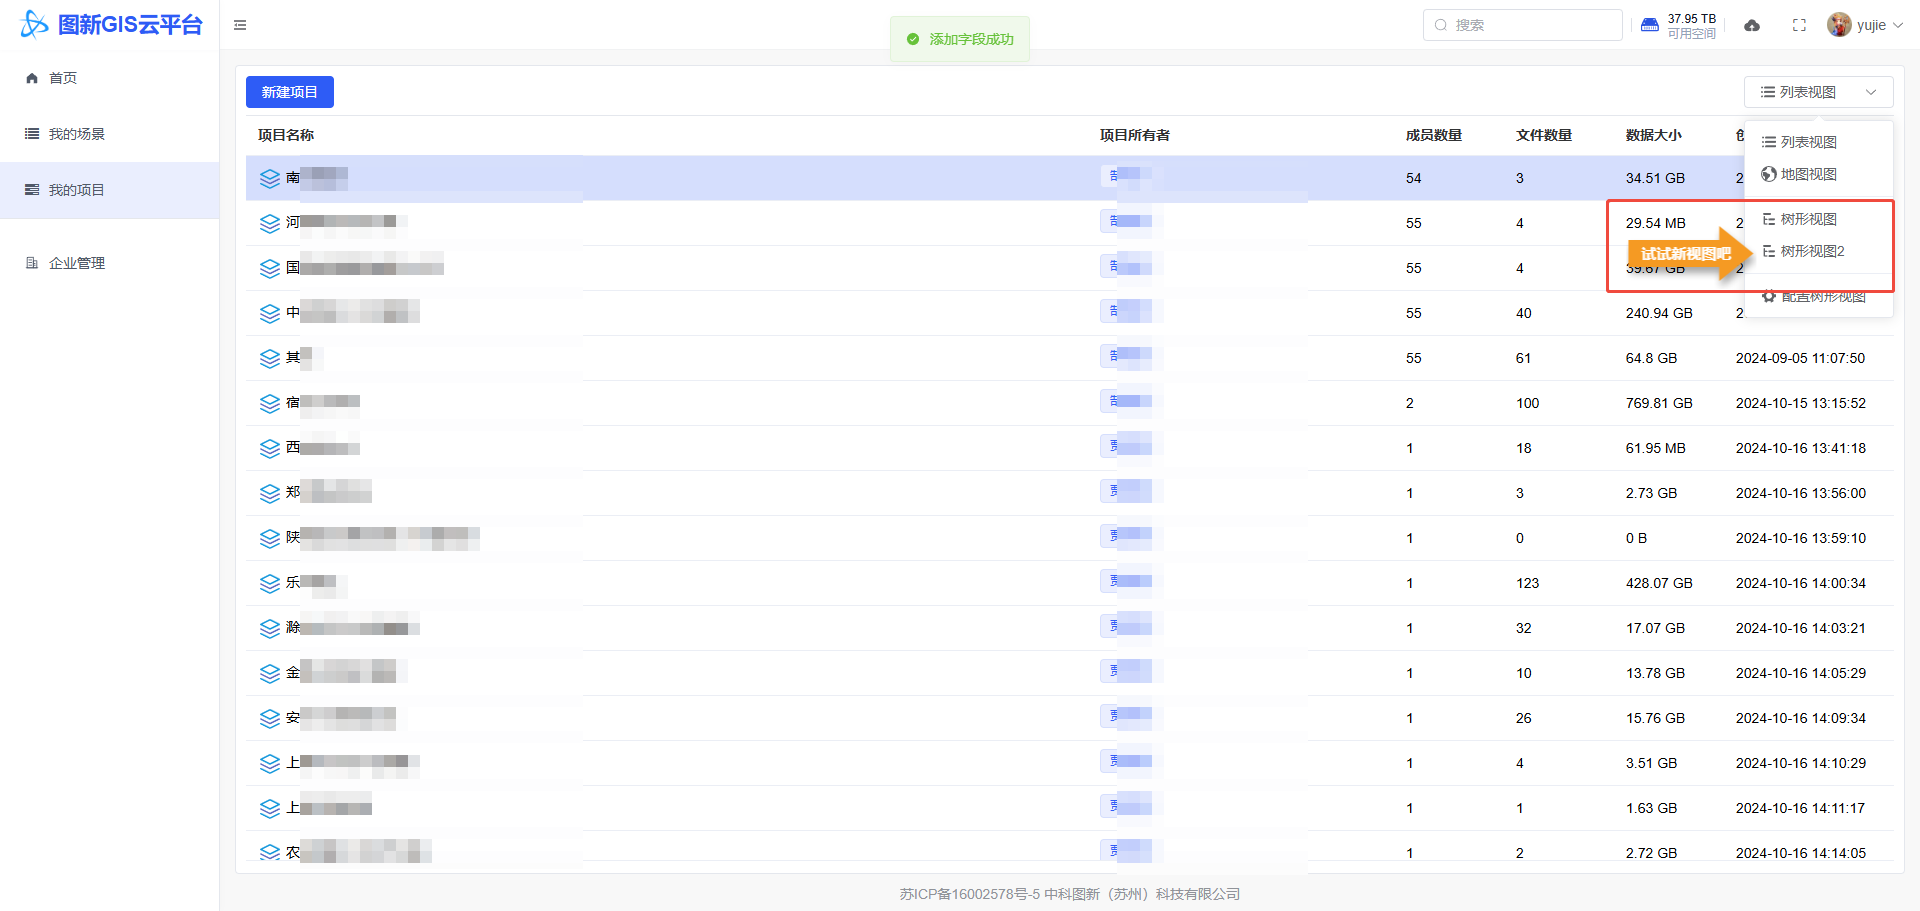This screenshot has width=1920, height=911.
Task: Click the 项目名称 column header
Action: (286, 135)
